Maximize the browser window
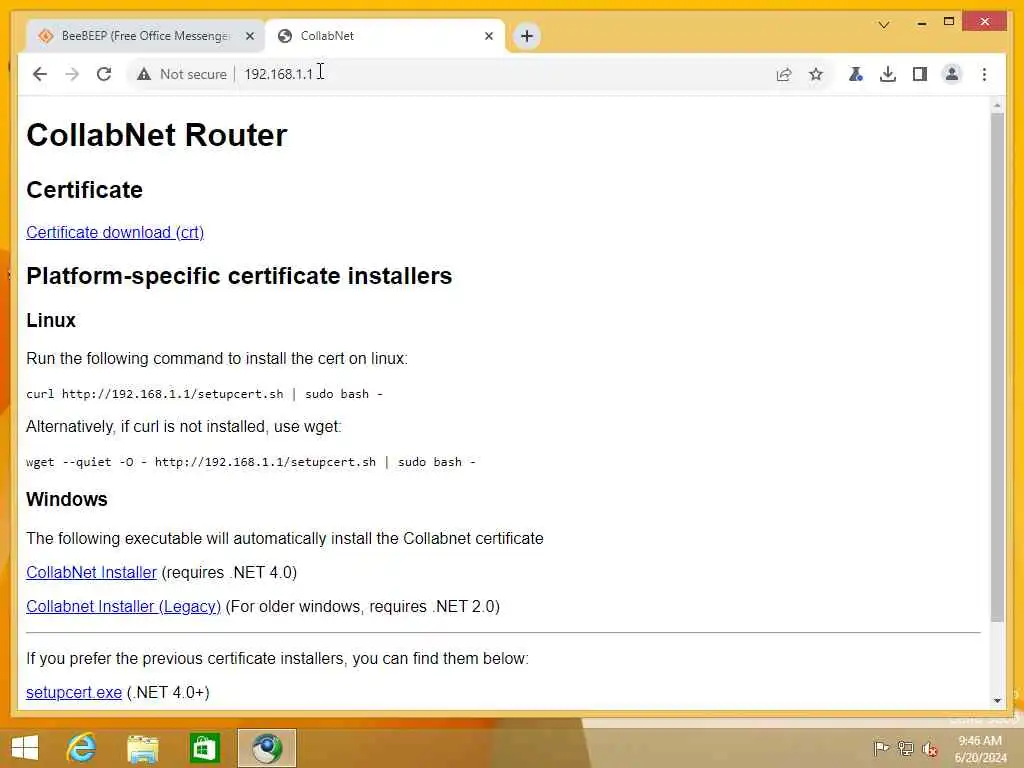 click(x=949, y=22)
